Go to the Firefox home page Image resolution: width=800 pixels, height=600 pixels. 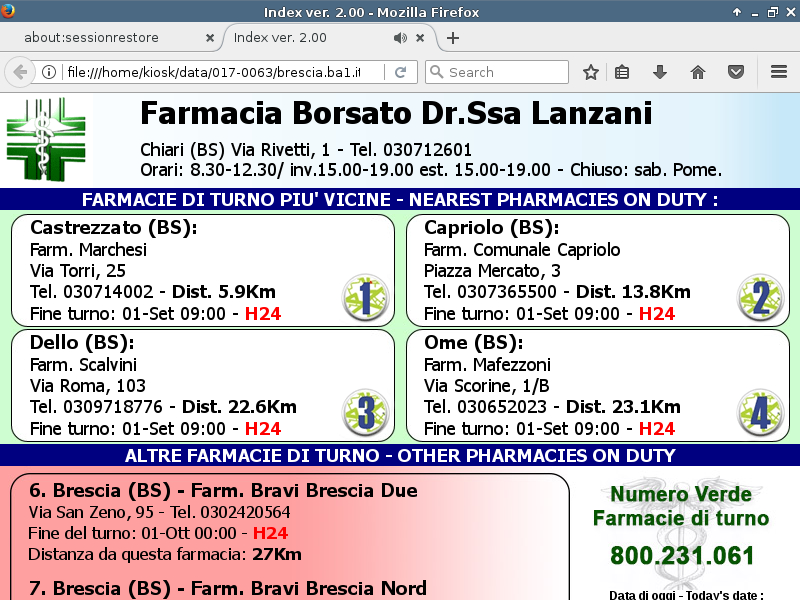click(x=698, y=72)
